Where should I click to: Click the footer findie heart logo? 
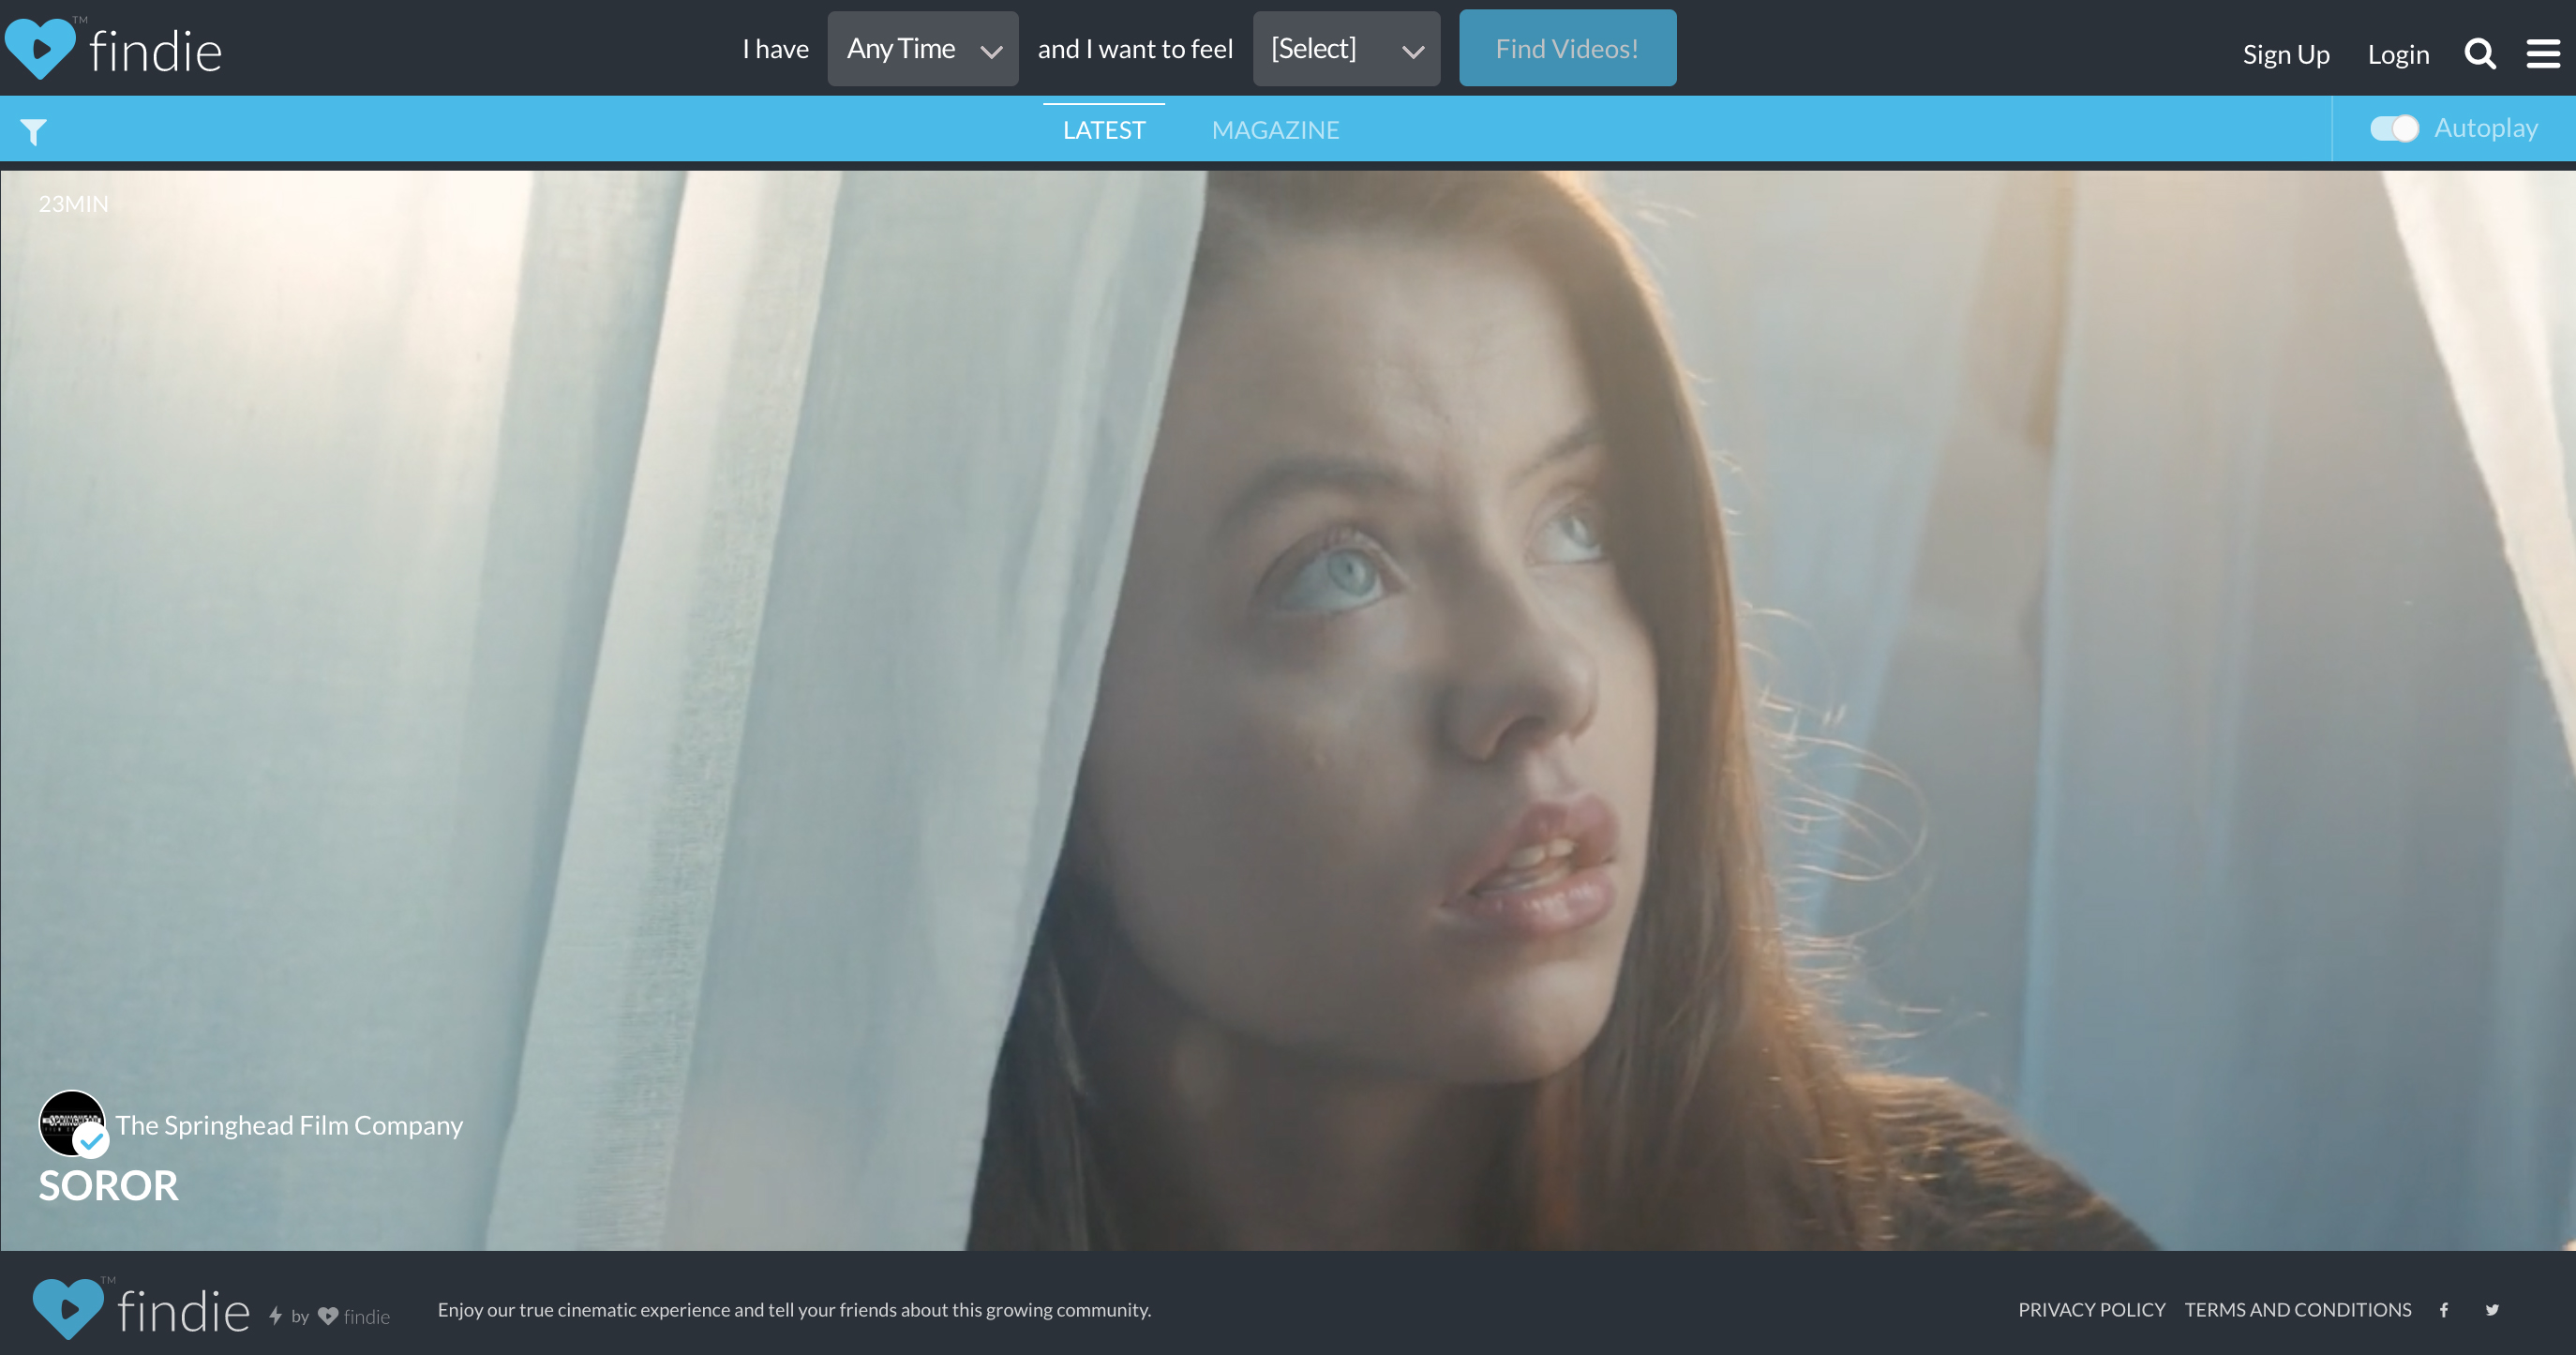(68, 1308)
